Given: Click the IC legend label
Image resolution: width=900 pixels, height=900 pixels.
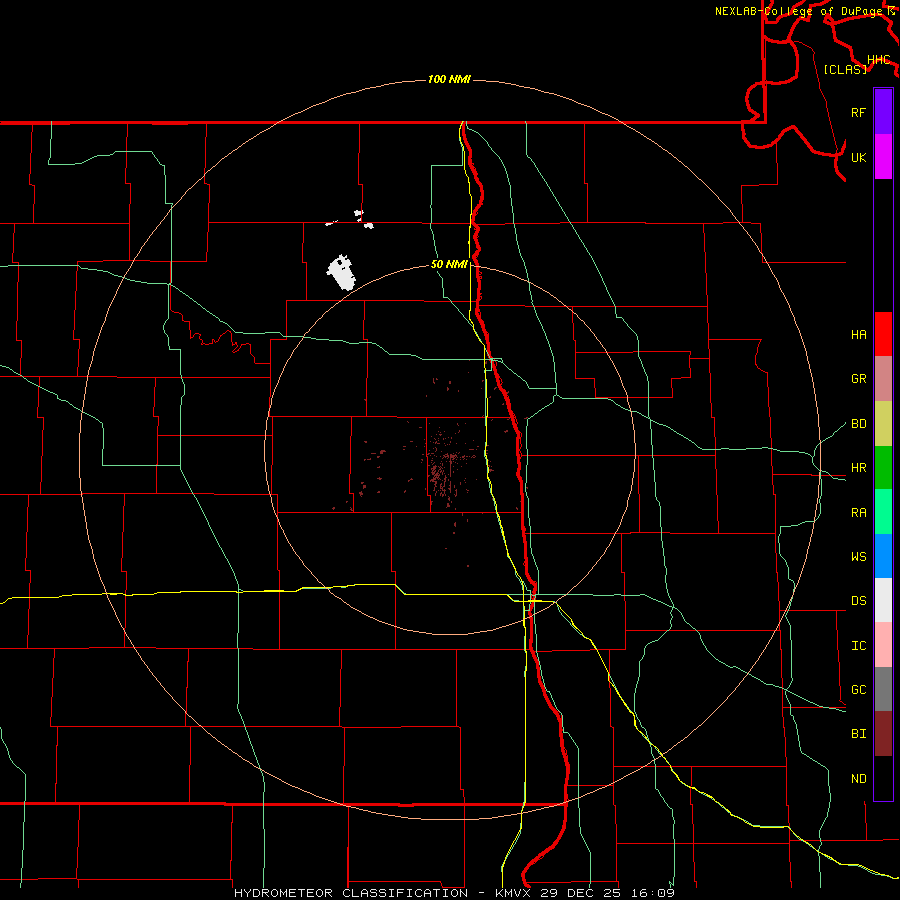Looking at the screenshot, I should click(x=858, y=646).
